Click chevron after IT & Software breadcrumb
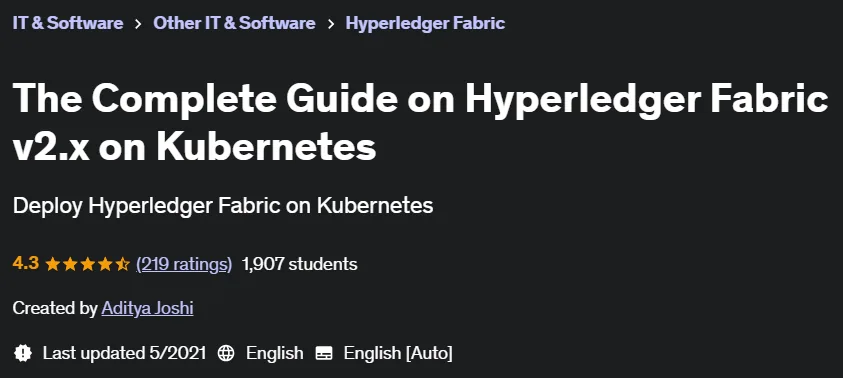Image resolution: width=843 pixels, height=378 pixels. coord(138,24)
